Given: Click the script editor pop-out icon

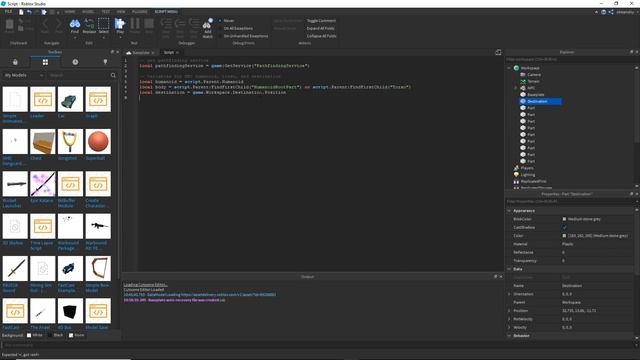Looking at the screenshot, I should [498, 52].
